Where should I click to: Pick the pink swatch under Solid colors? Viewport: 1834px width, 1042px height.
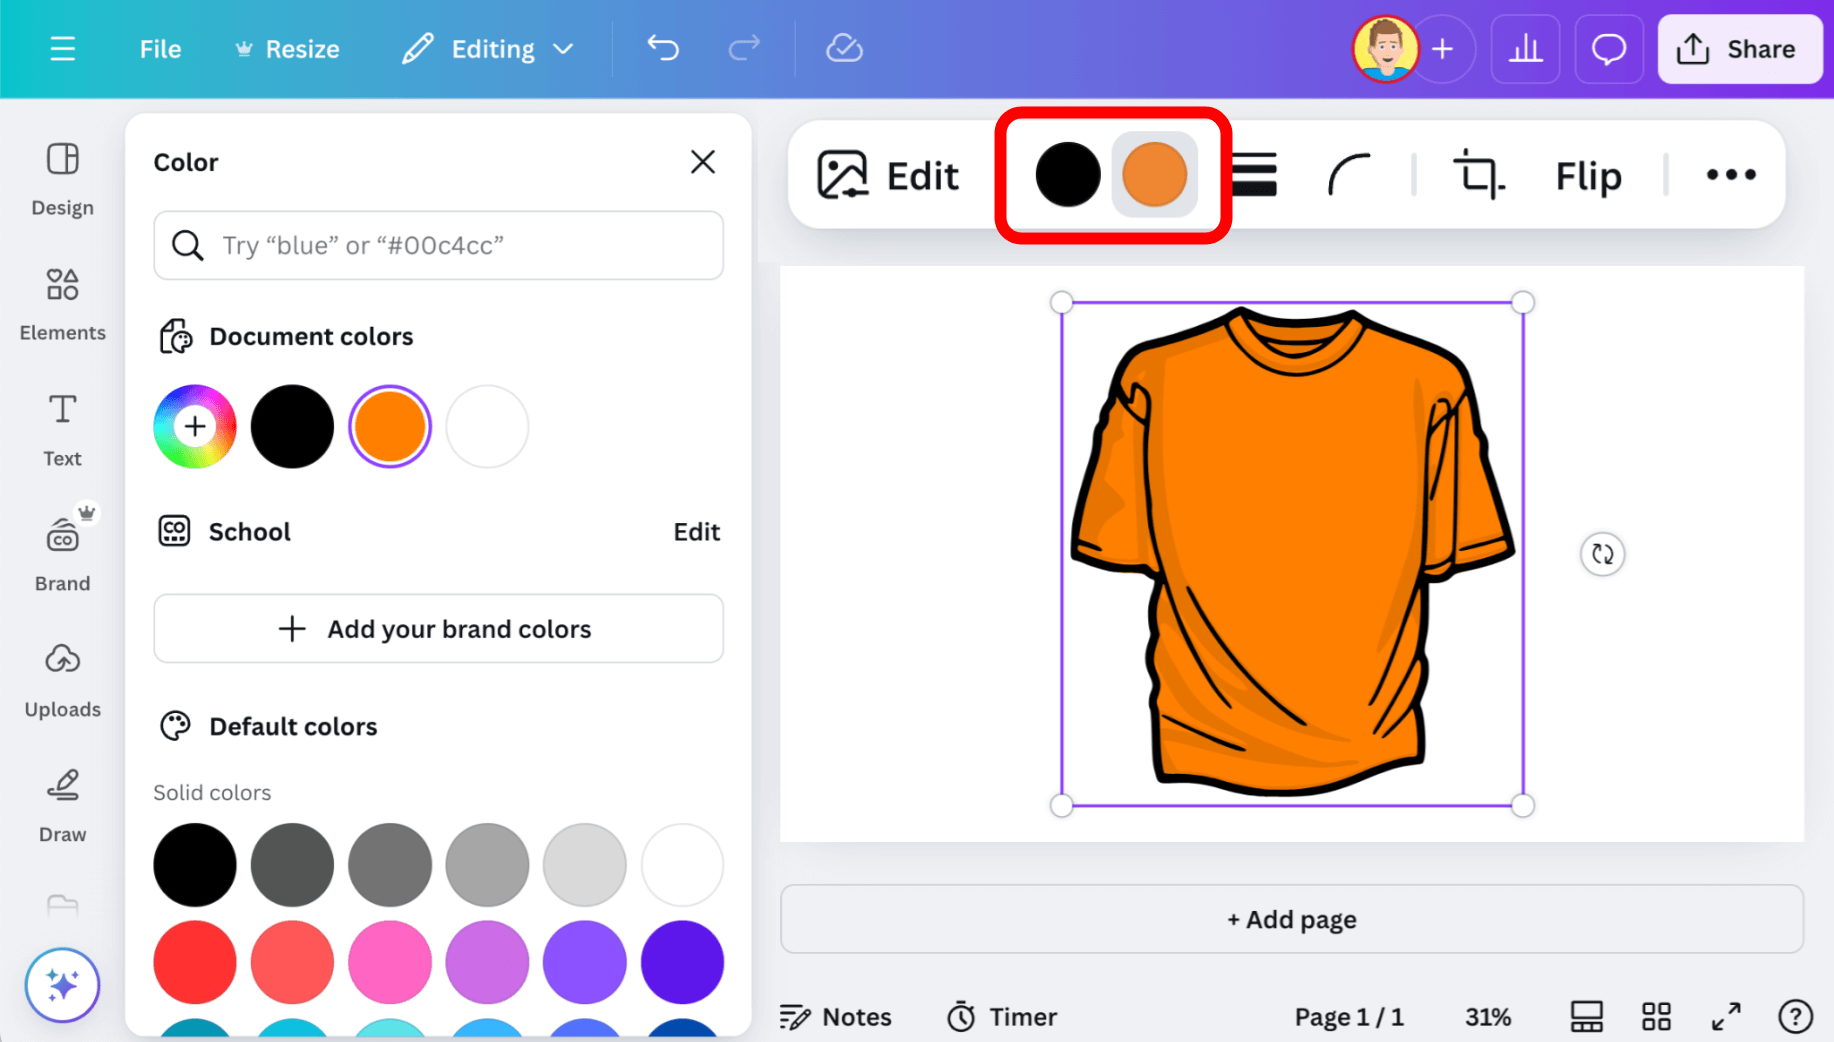pyautogui.click(x=390, y=962)
